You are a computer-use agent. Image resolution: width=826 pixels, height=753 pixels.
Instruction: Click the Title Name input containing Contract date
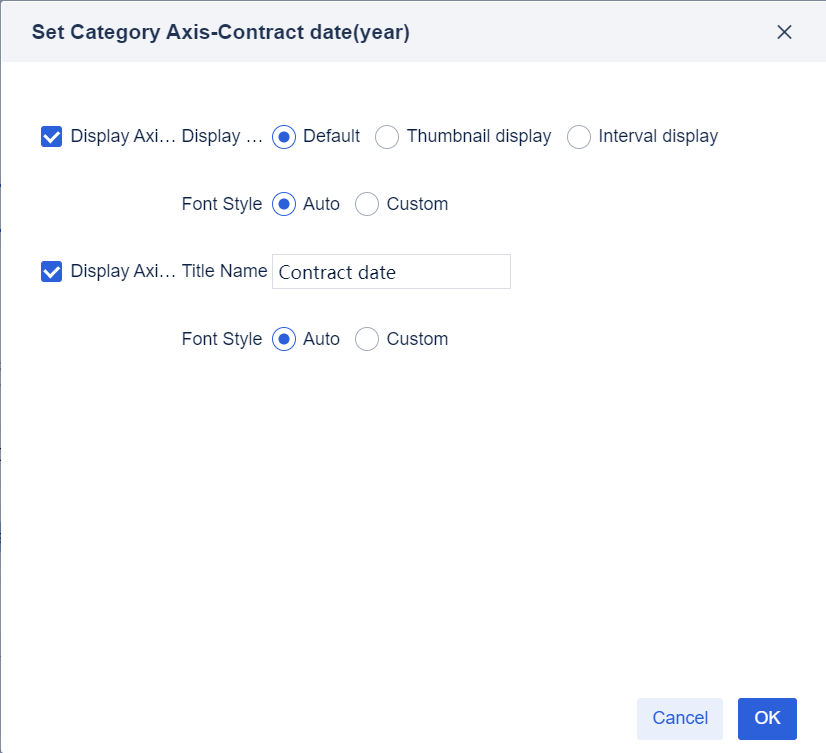(391, 272)
